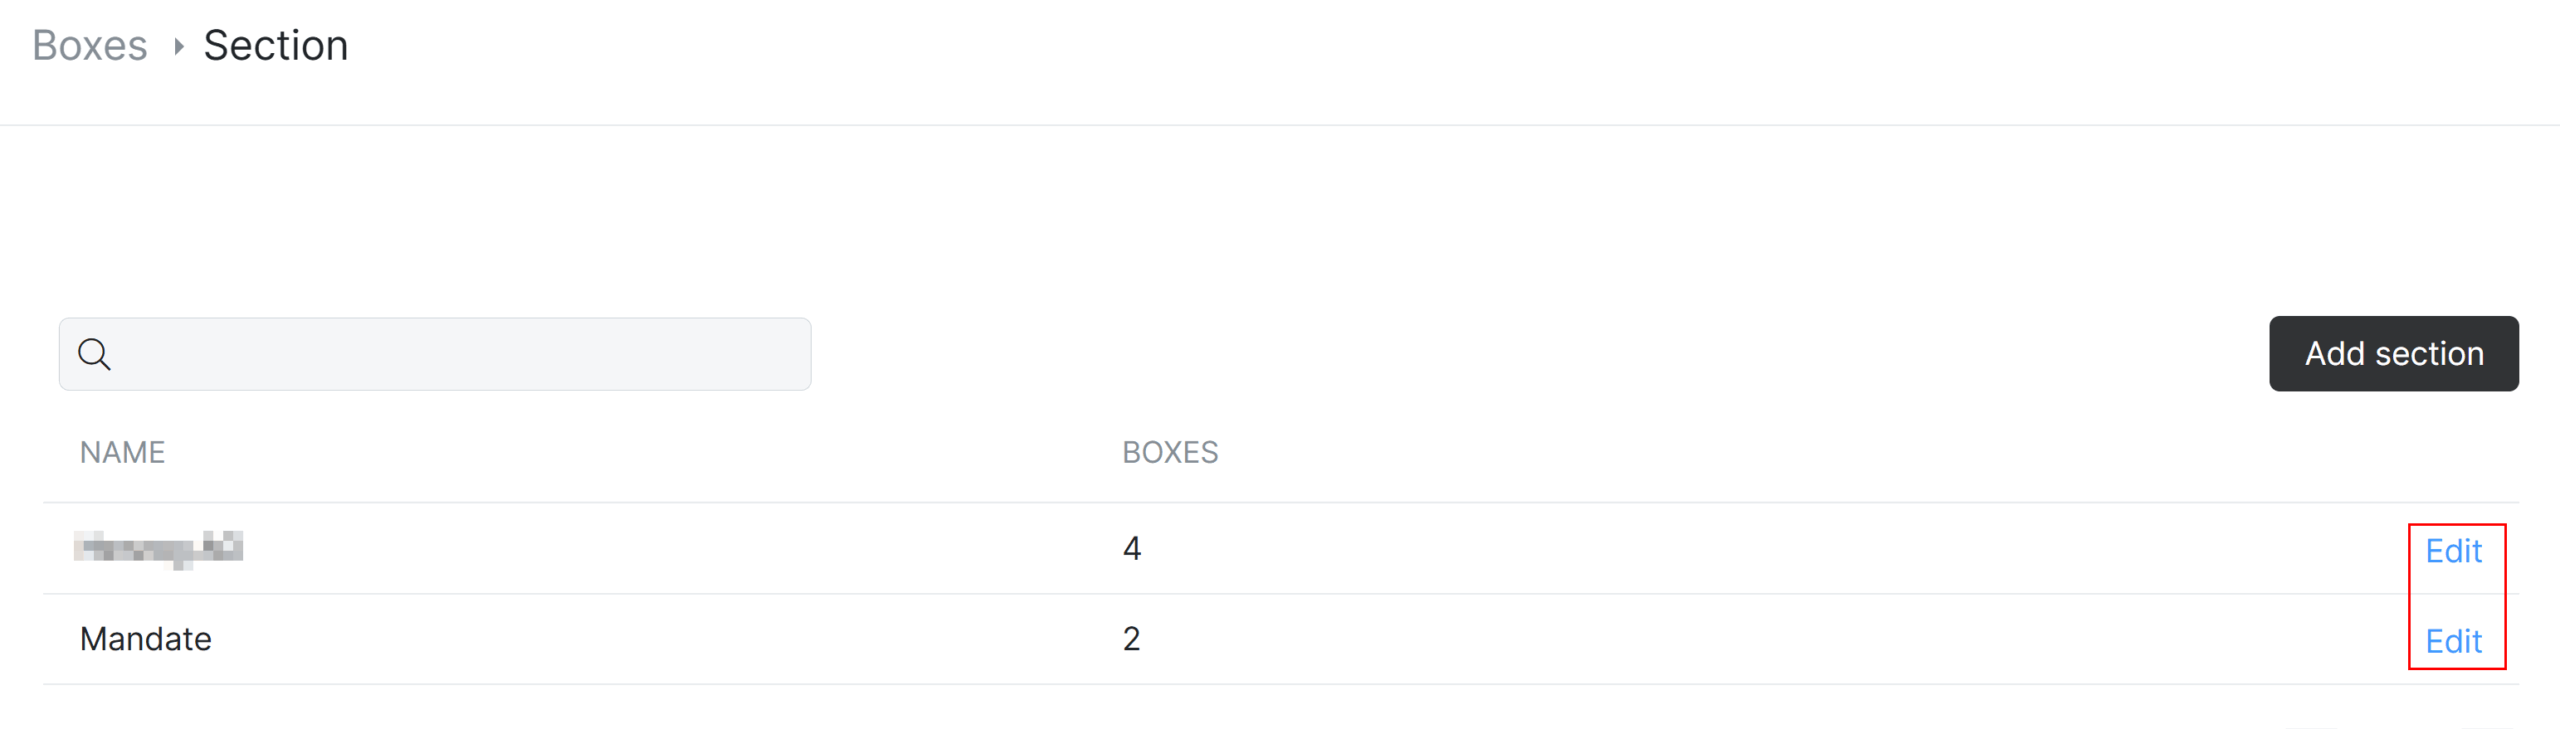Focus the search box beside the magnifier

coord(435,354)
